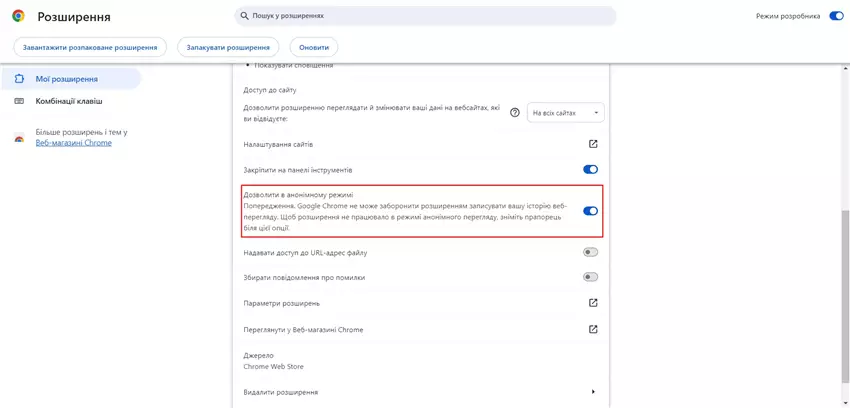Disable Дозволити в анонімному режимі toggle
Image resolution: width=850 pixels, height=408 pixels.
590,211
